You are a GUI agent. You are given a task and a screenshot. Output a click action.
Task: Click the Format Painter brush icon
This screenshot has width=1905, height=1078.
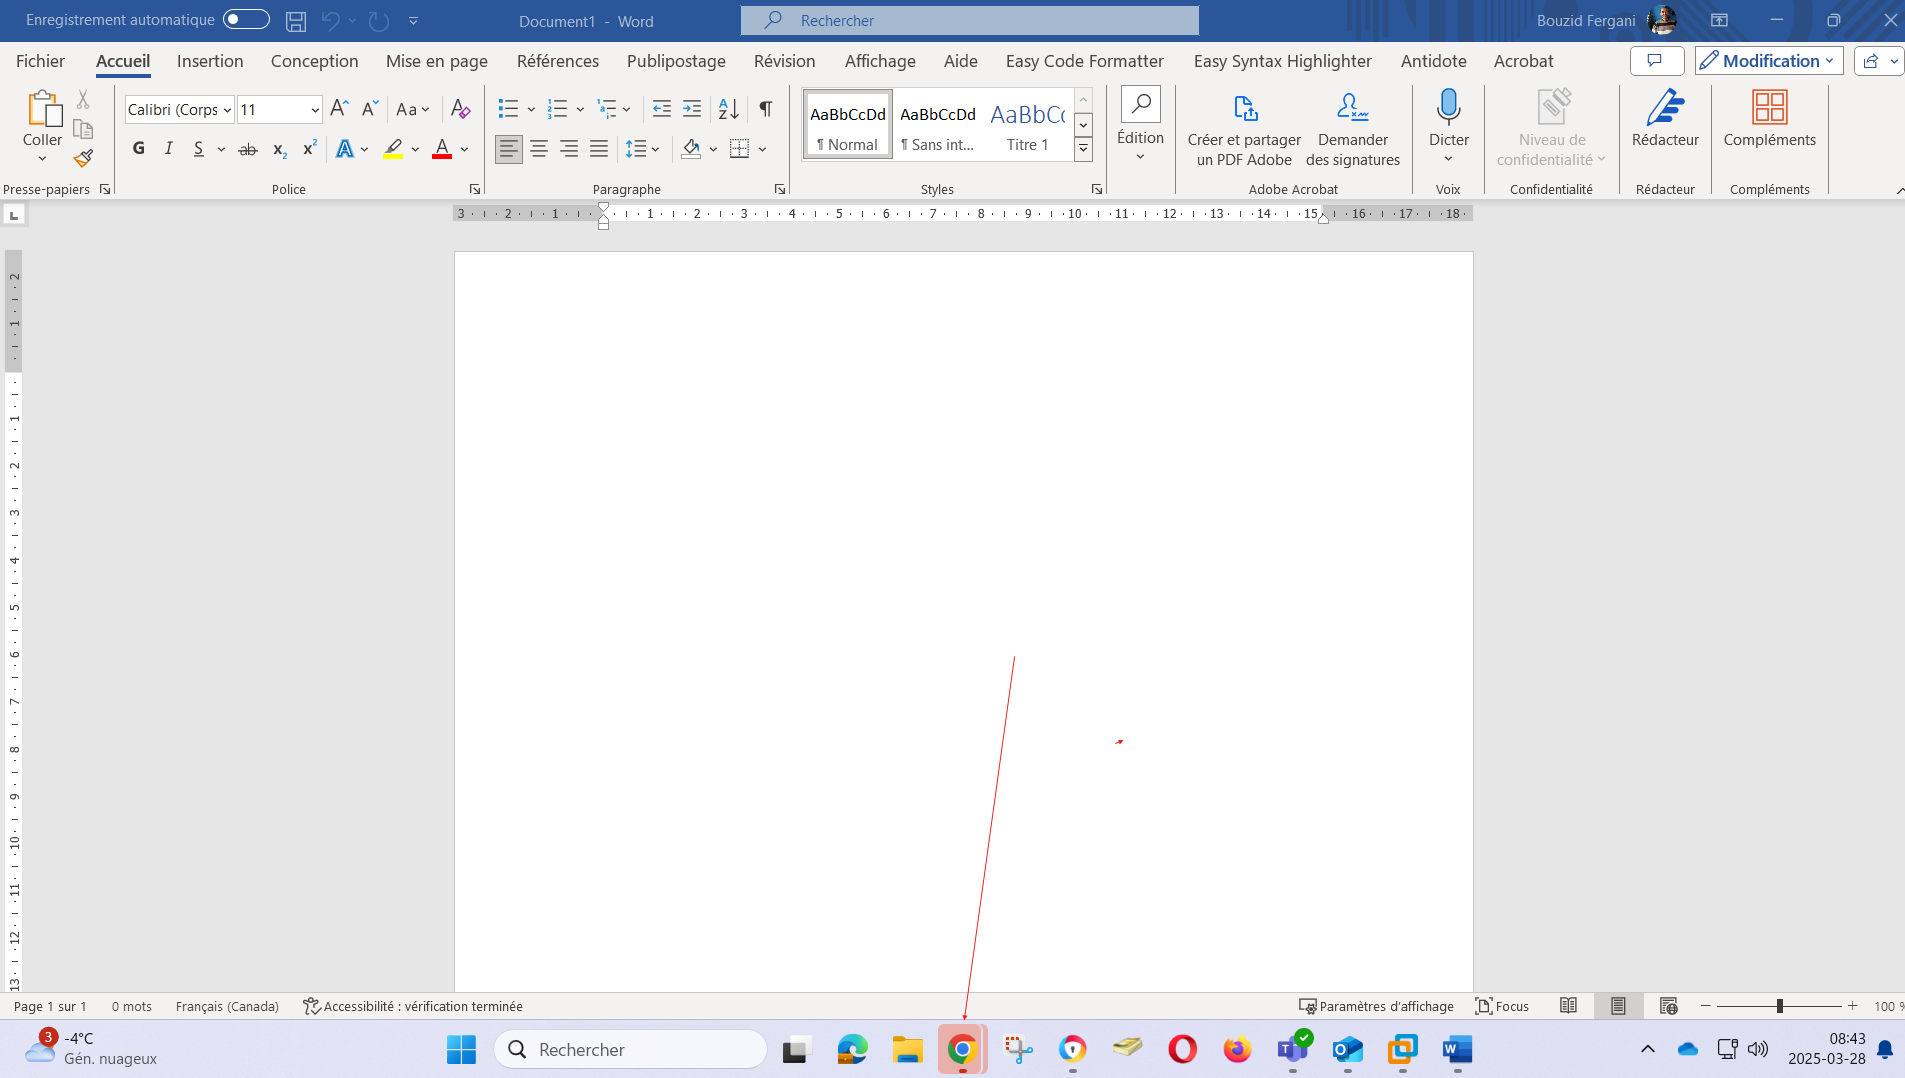pyautogui.click(x=83, y=158)
